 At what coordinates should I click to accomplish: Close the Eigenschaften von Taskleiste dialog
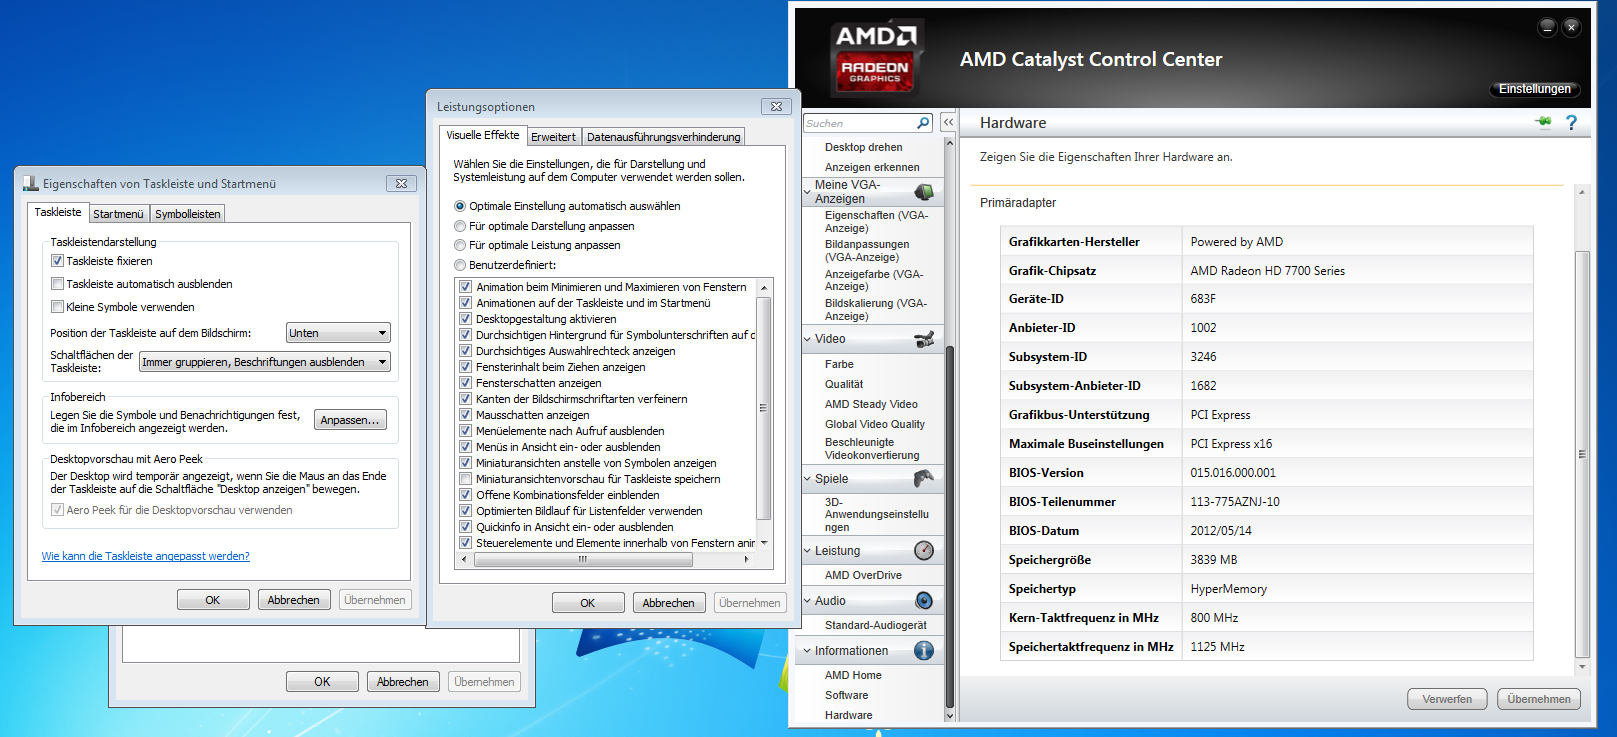pos(401,184)
